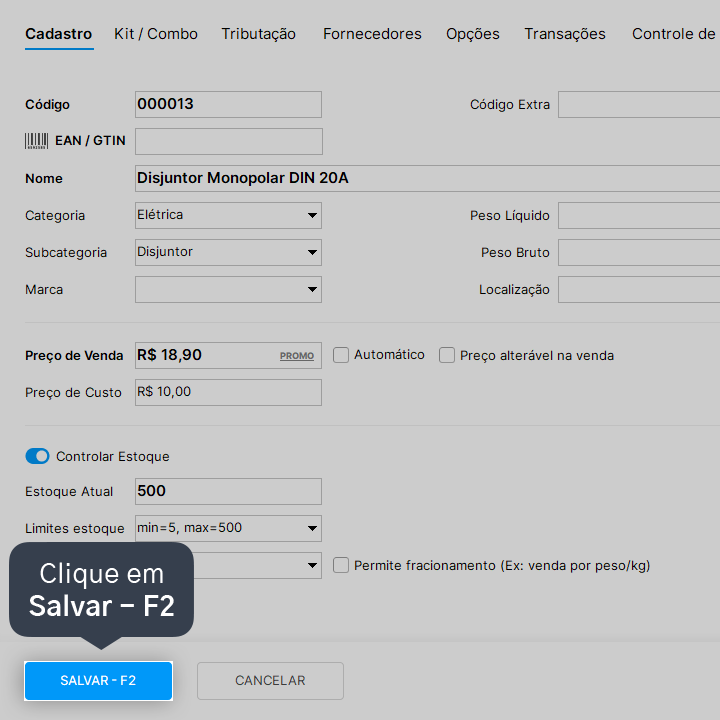This screenshot has height=720, width=720.
Task: Open the Tributação tab
Action: coord(259,34)
